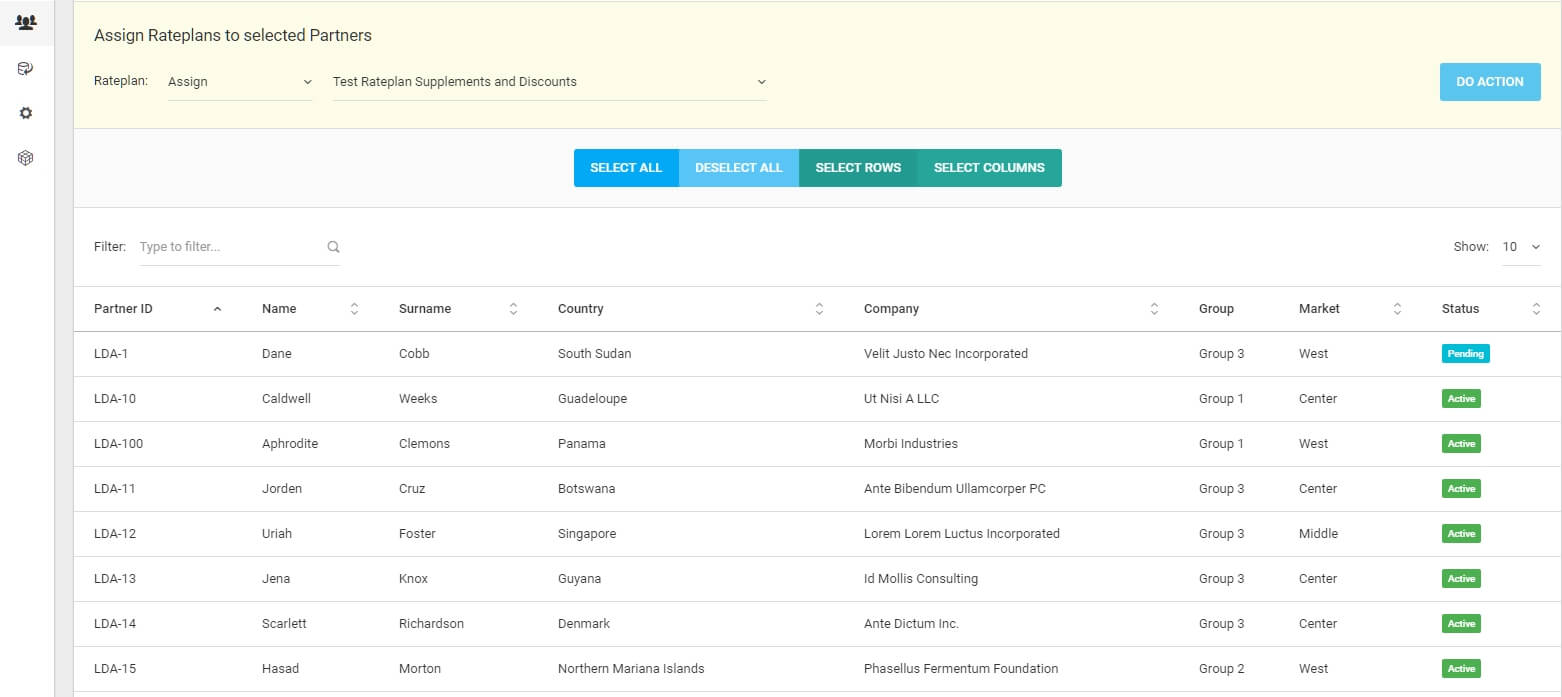Click the surname Richardson
Screen dimensions: 1562x697
click(431, 624)
